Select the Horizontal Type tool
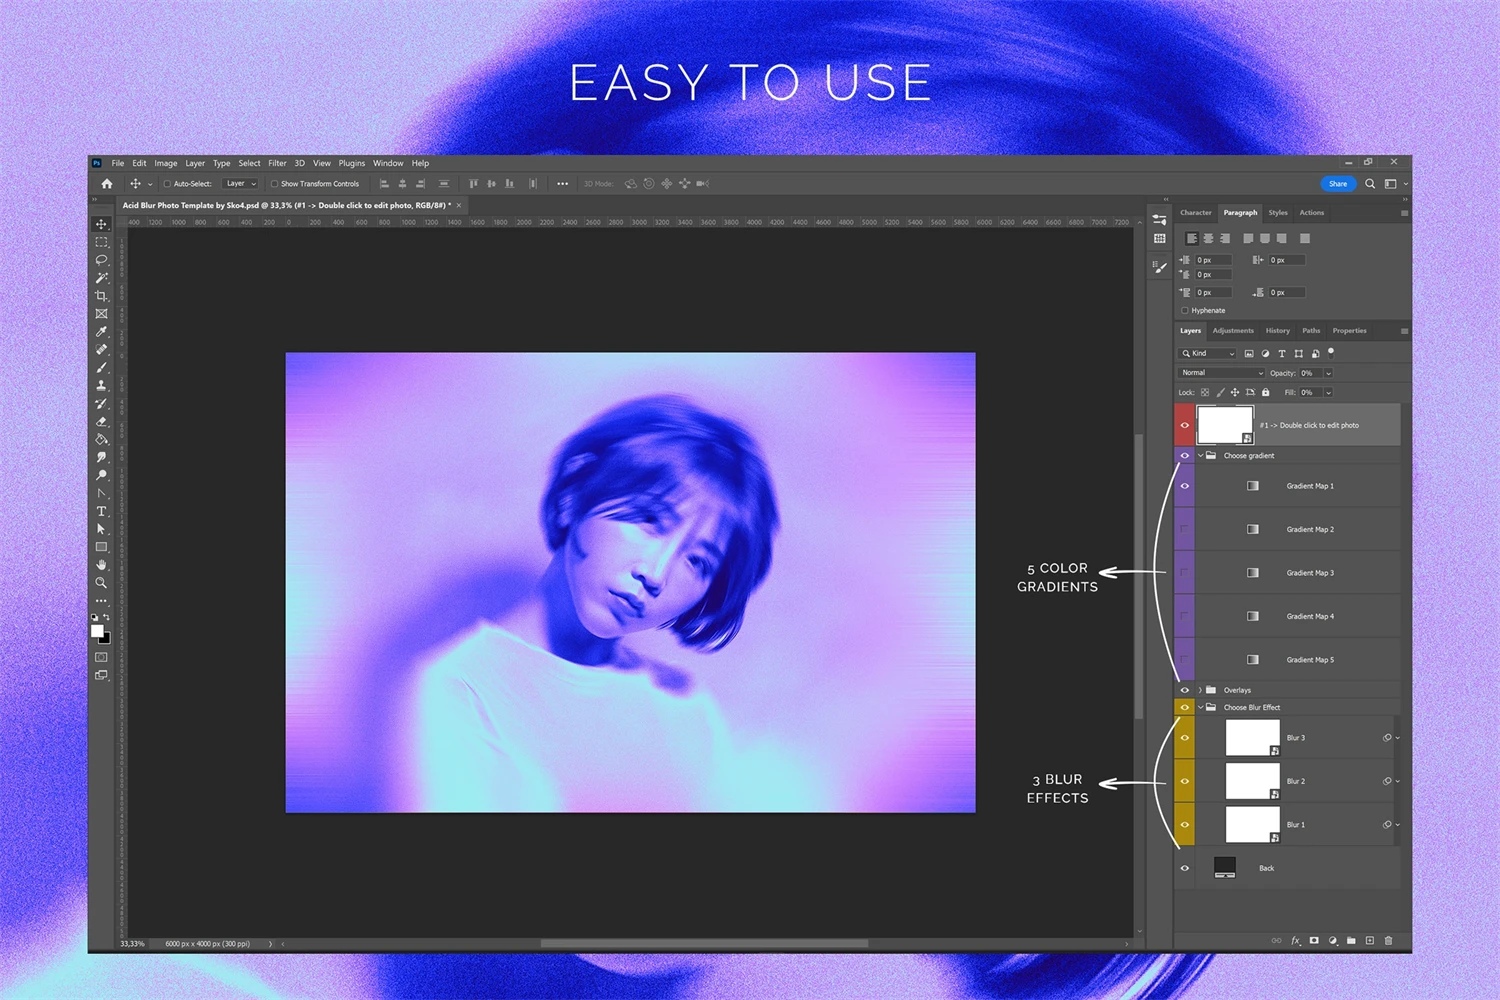The height and width of the screenshot is (1000, 1500). coord(101,511)
